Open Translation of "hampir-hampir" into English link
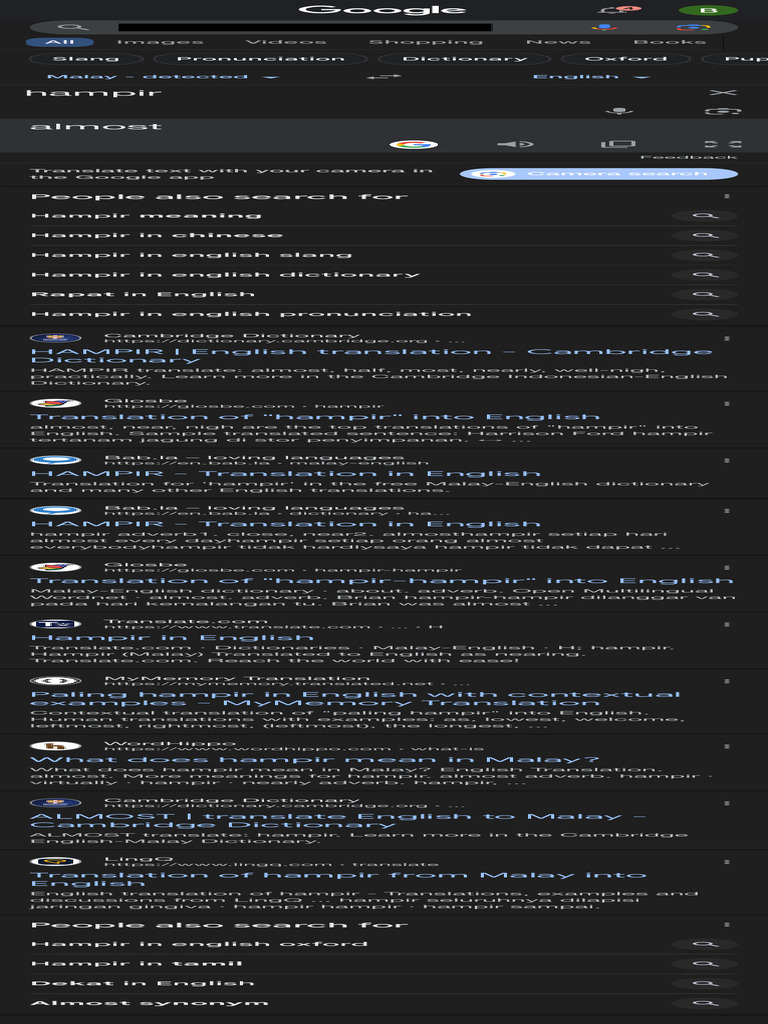This screenshot has height=1024, width=768. (381, 581)
